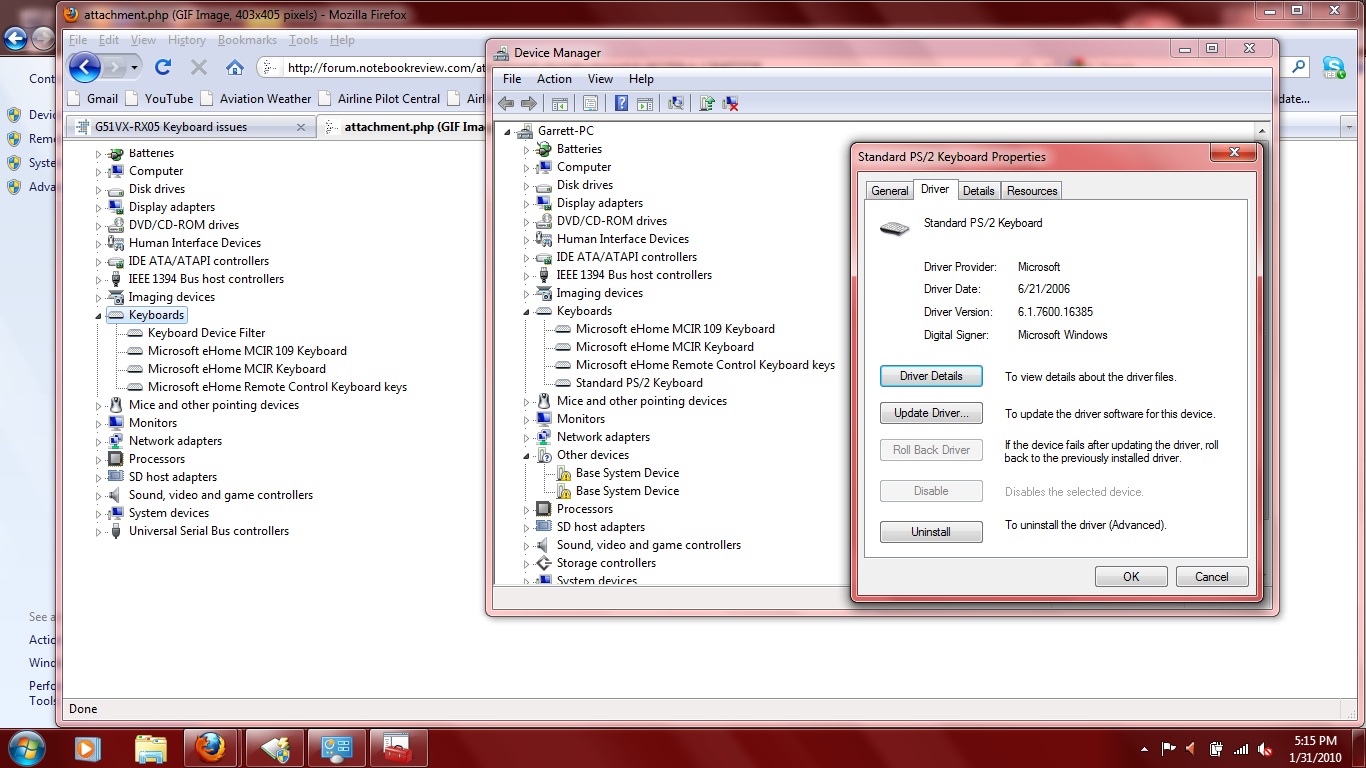Switch to General tab in Properties dialog
The width and height of the screenshot is (1366, 768).
pyautogui.click(x=889, y=191)
